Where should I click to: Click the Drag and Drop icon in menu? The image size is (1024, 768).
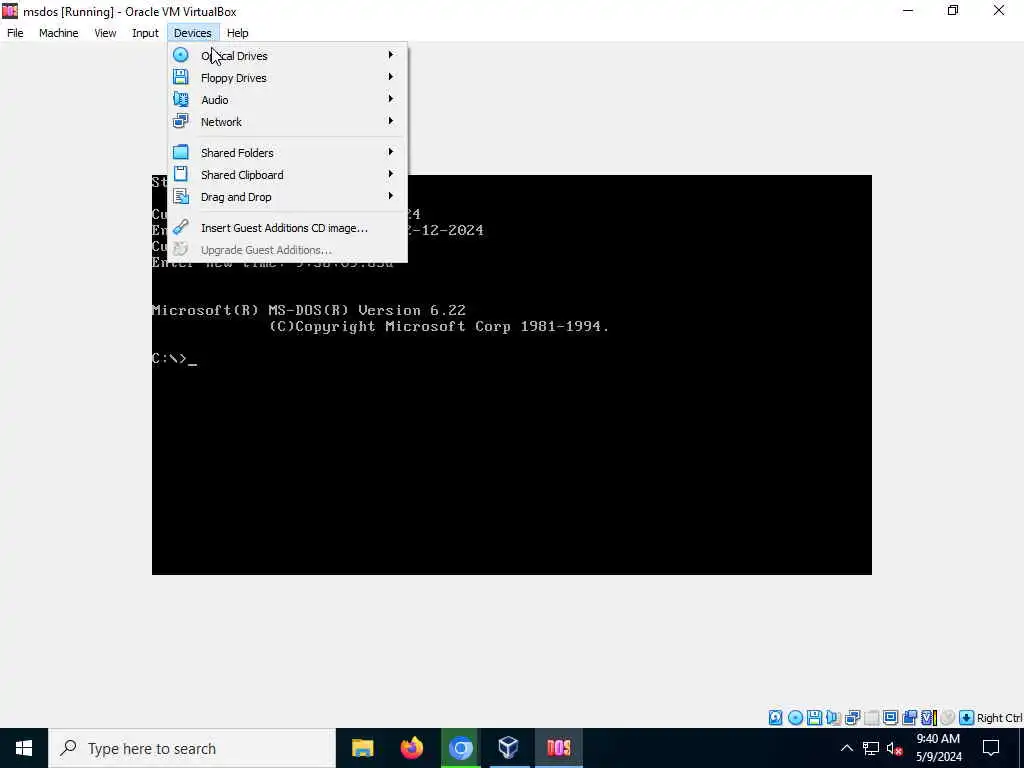tap(180, 197)
